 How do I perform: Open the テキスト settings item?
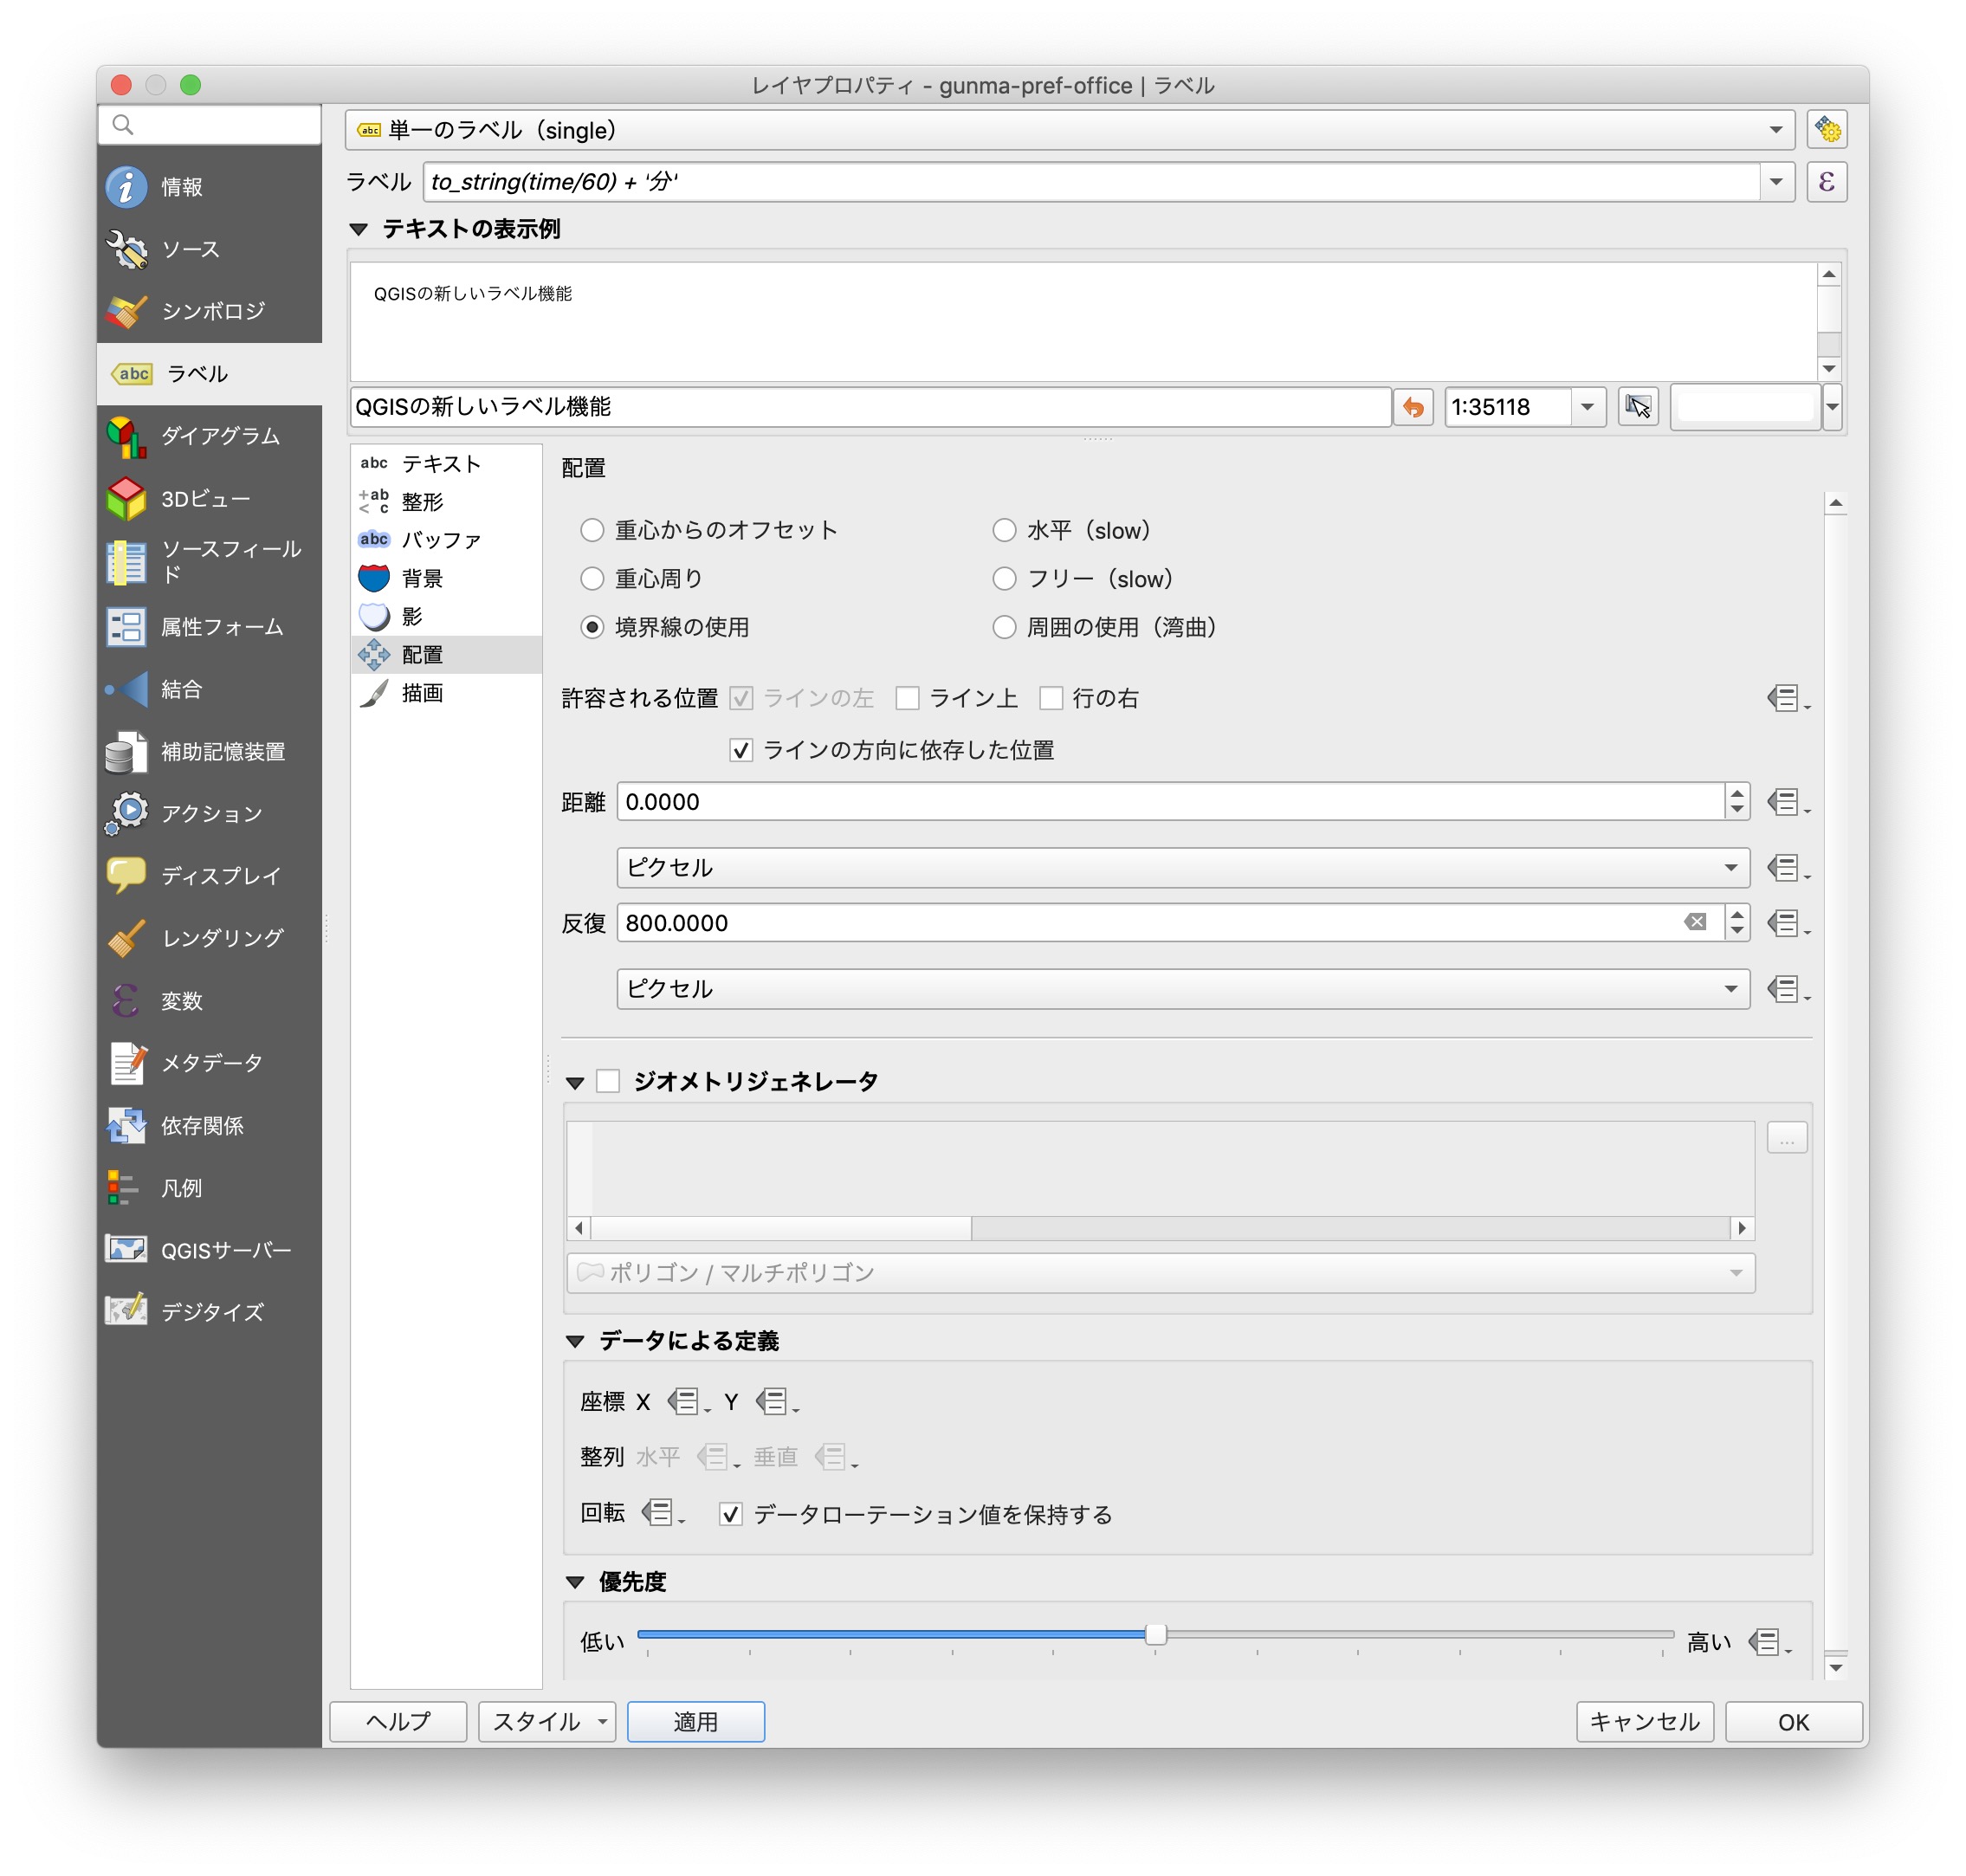[438, 463]
